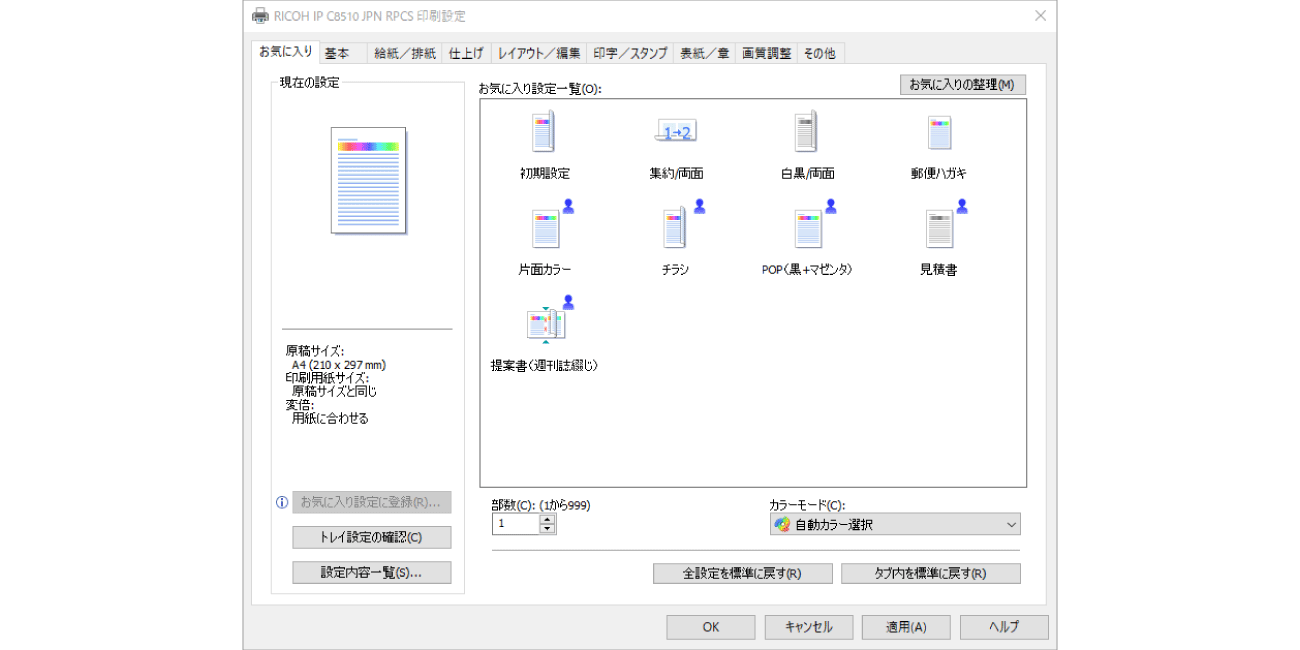
Task: Pick the 見積書 user preset icon
Action: (938, 229)
